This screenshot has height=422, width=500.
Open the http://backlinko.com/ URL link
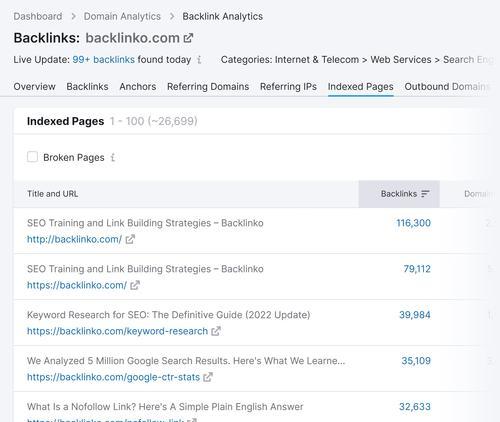(74, 239)
